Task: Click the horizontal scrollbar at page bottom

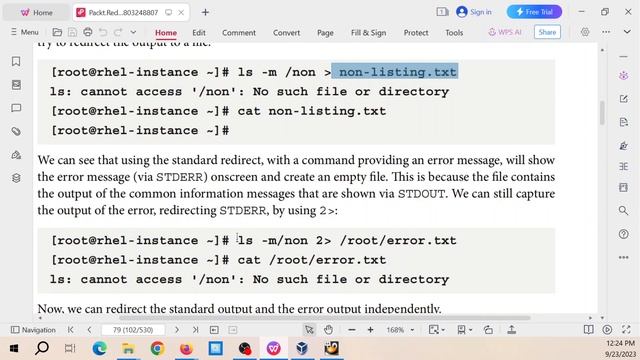Action: coord(324,318)
